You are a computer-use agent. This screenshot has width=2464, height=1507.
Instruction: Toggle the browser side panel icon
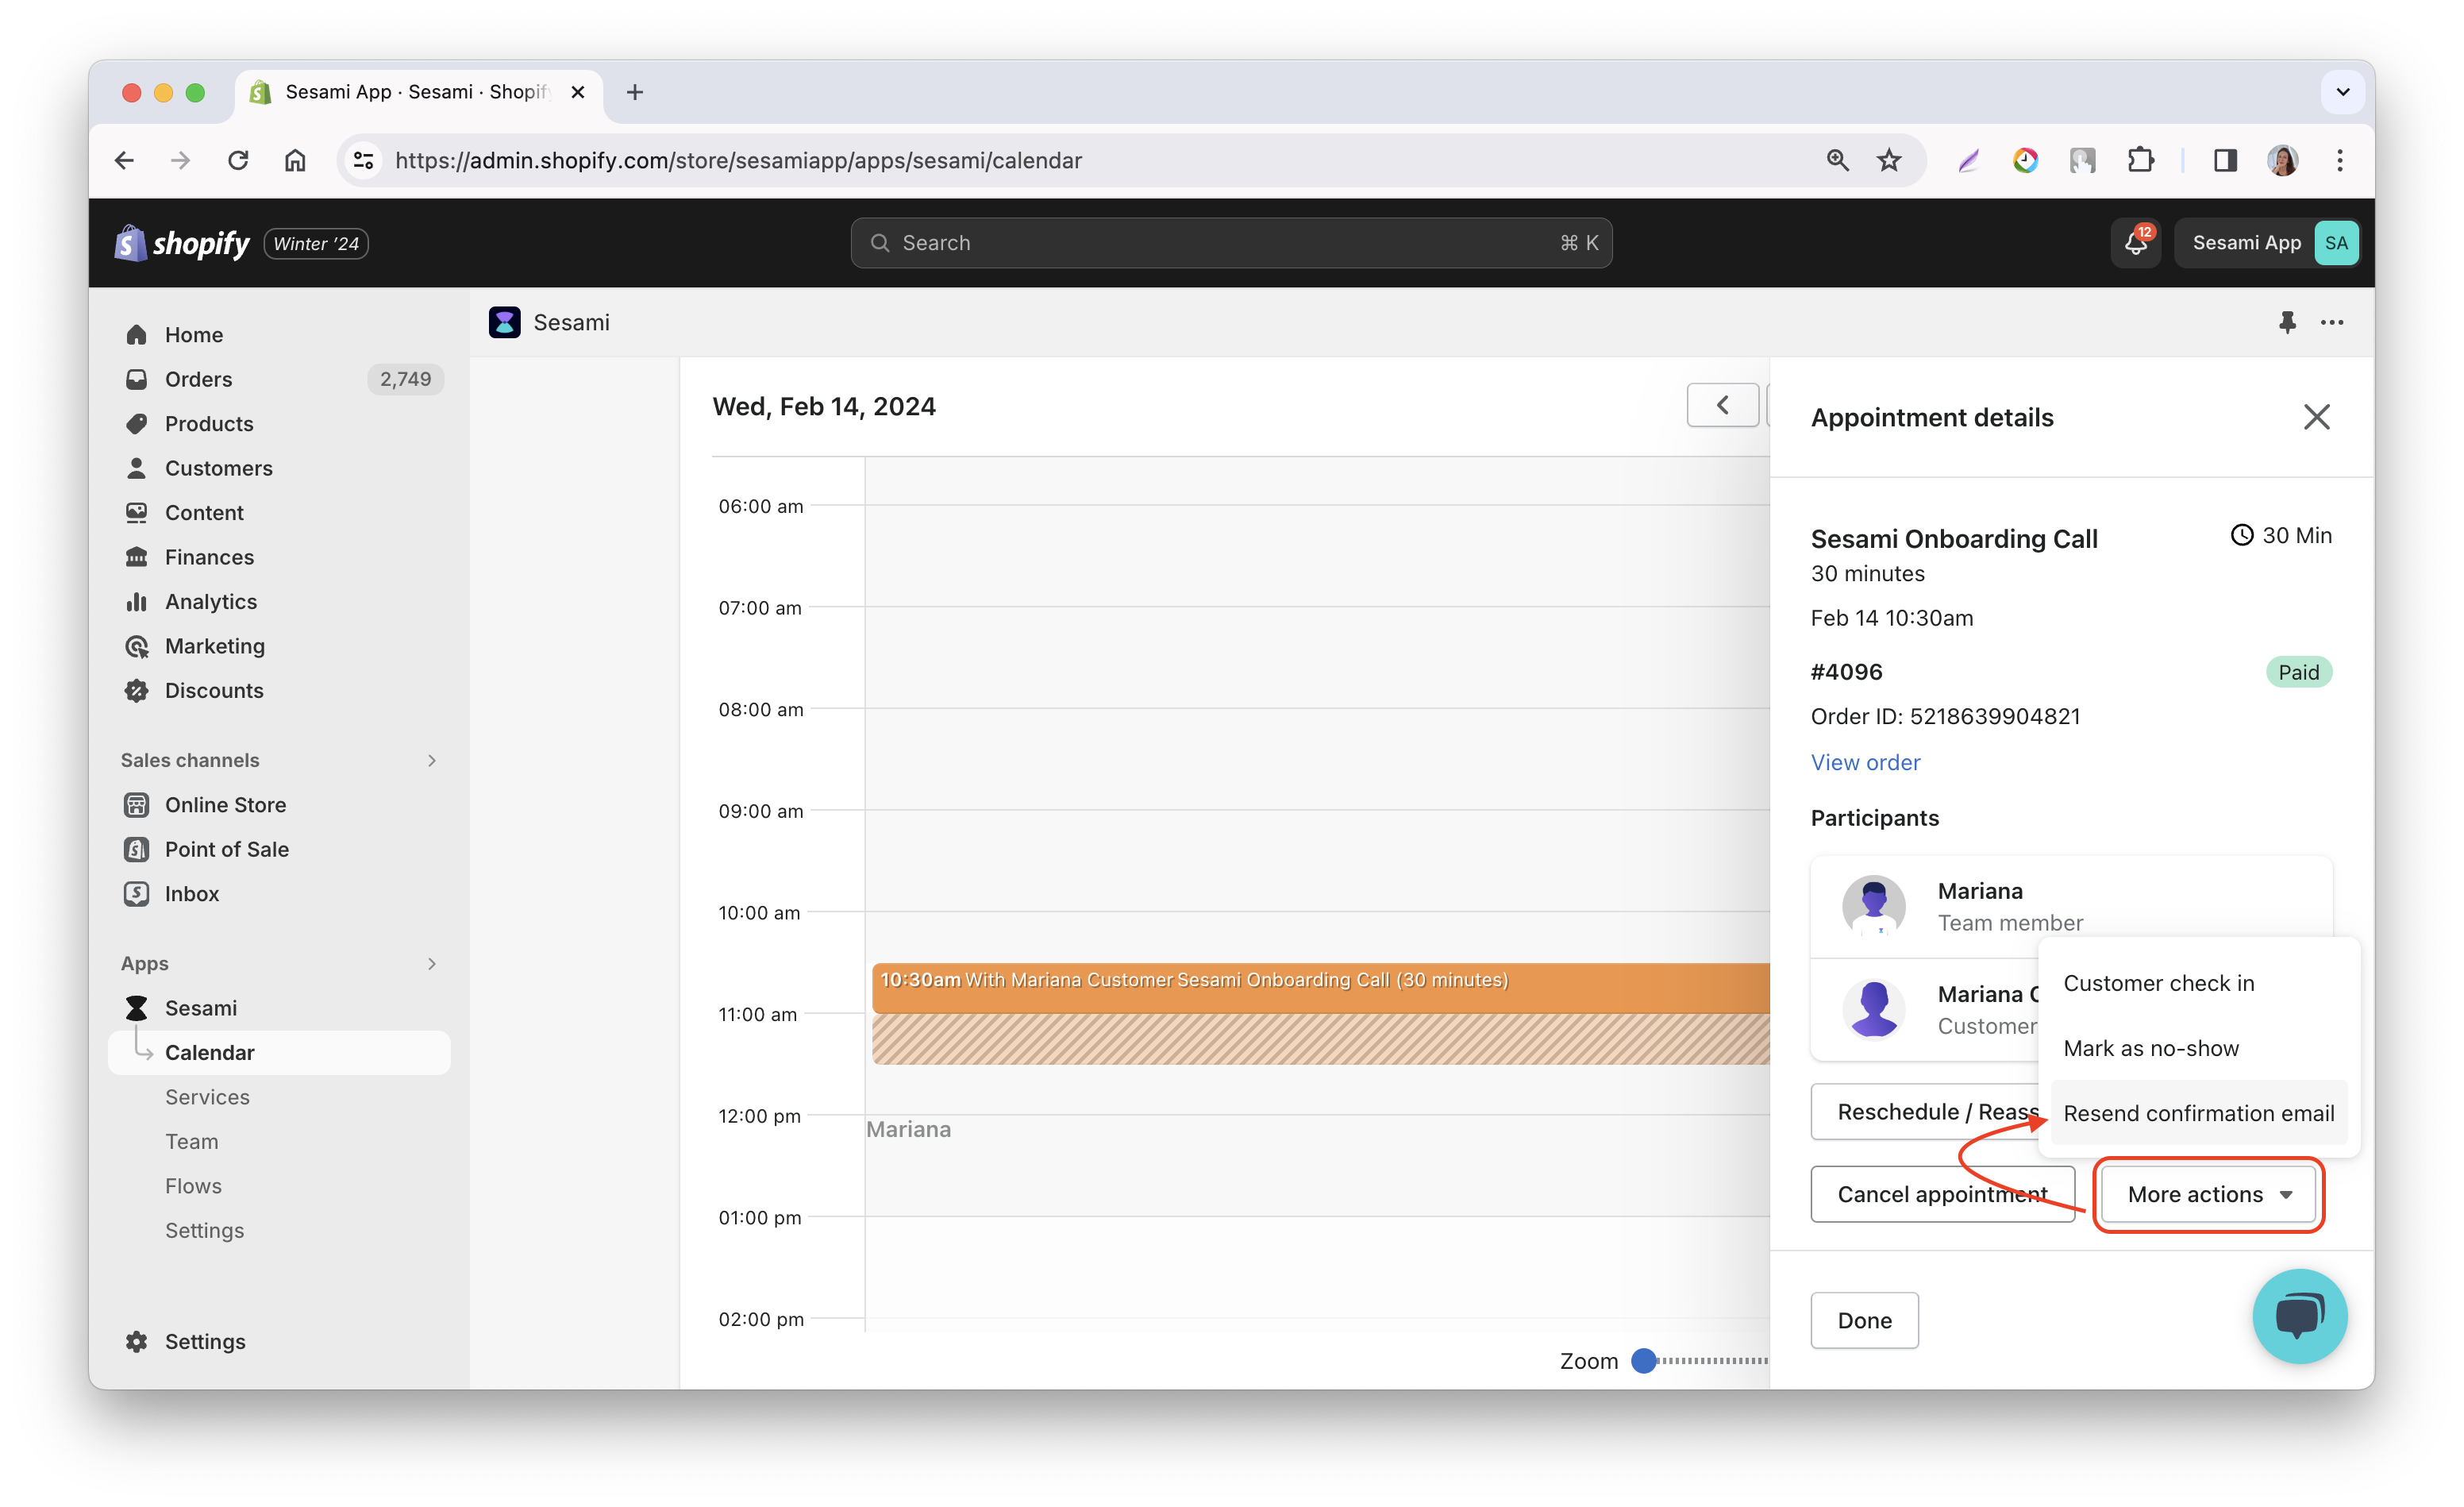[2224, 160]
